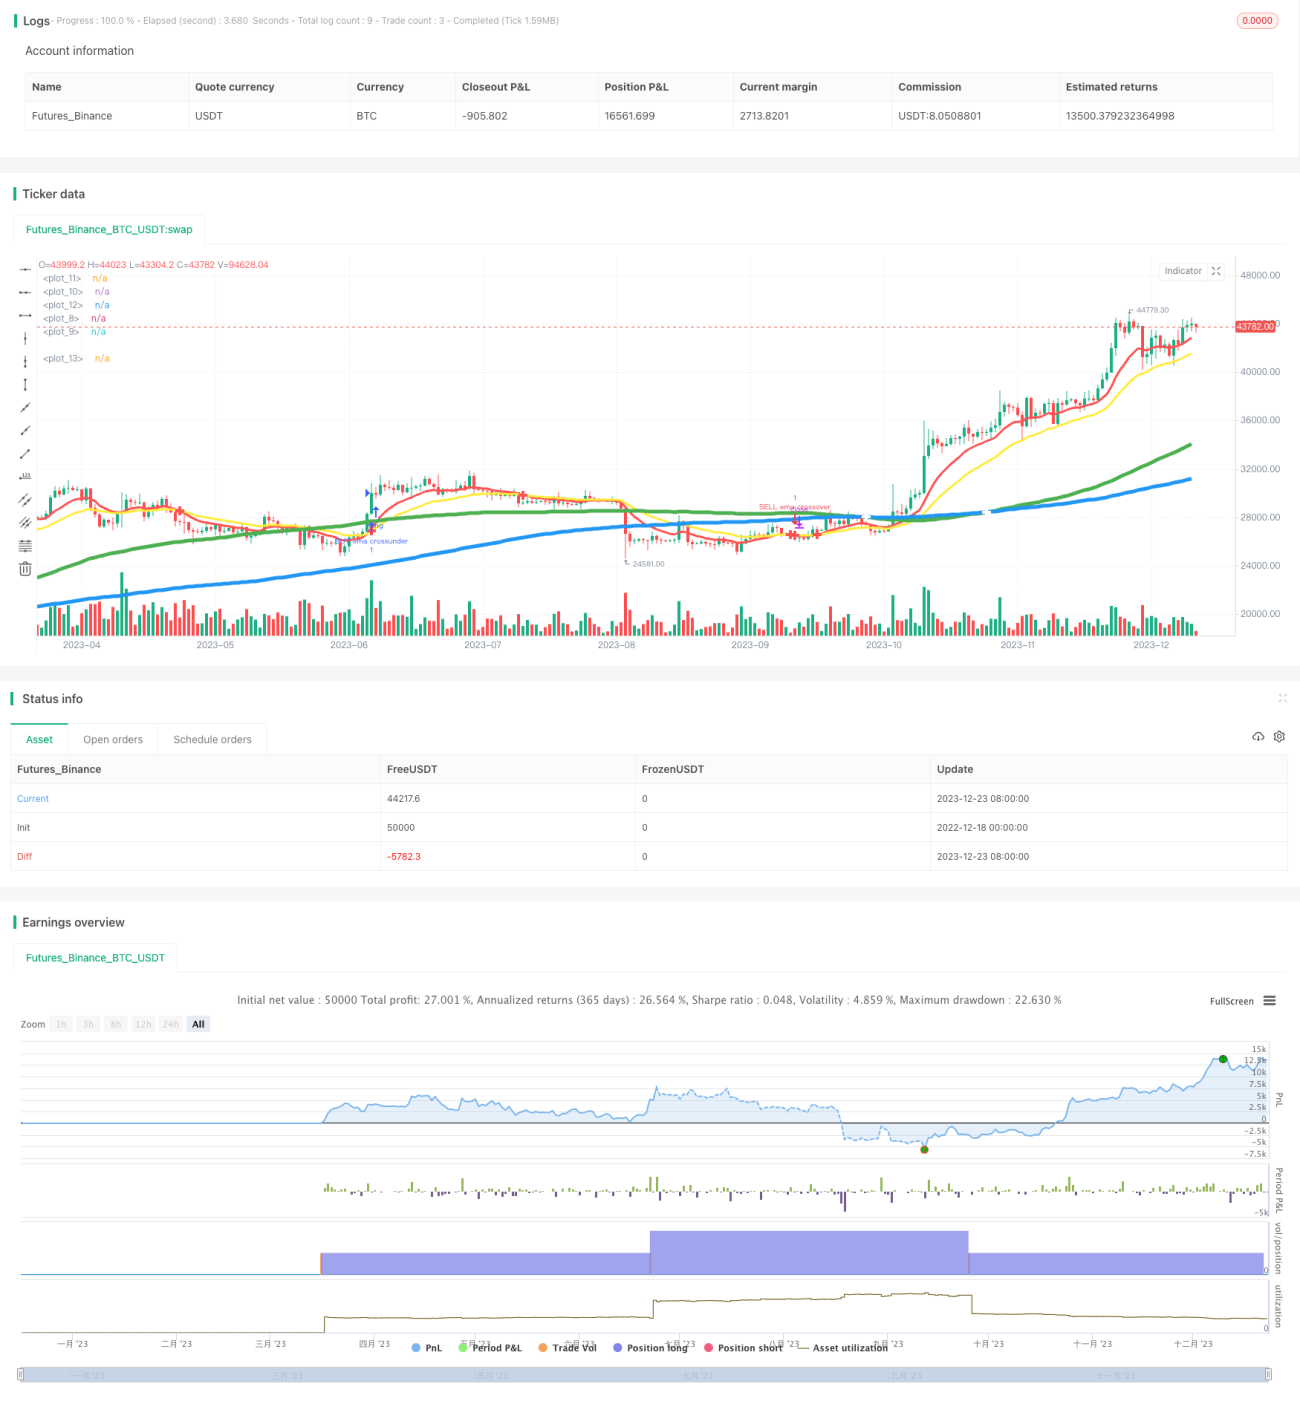
Task: Switch to the Schedule orders tab
Action: point(212,740)
